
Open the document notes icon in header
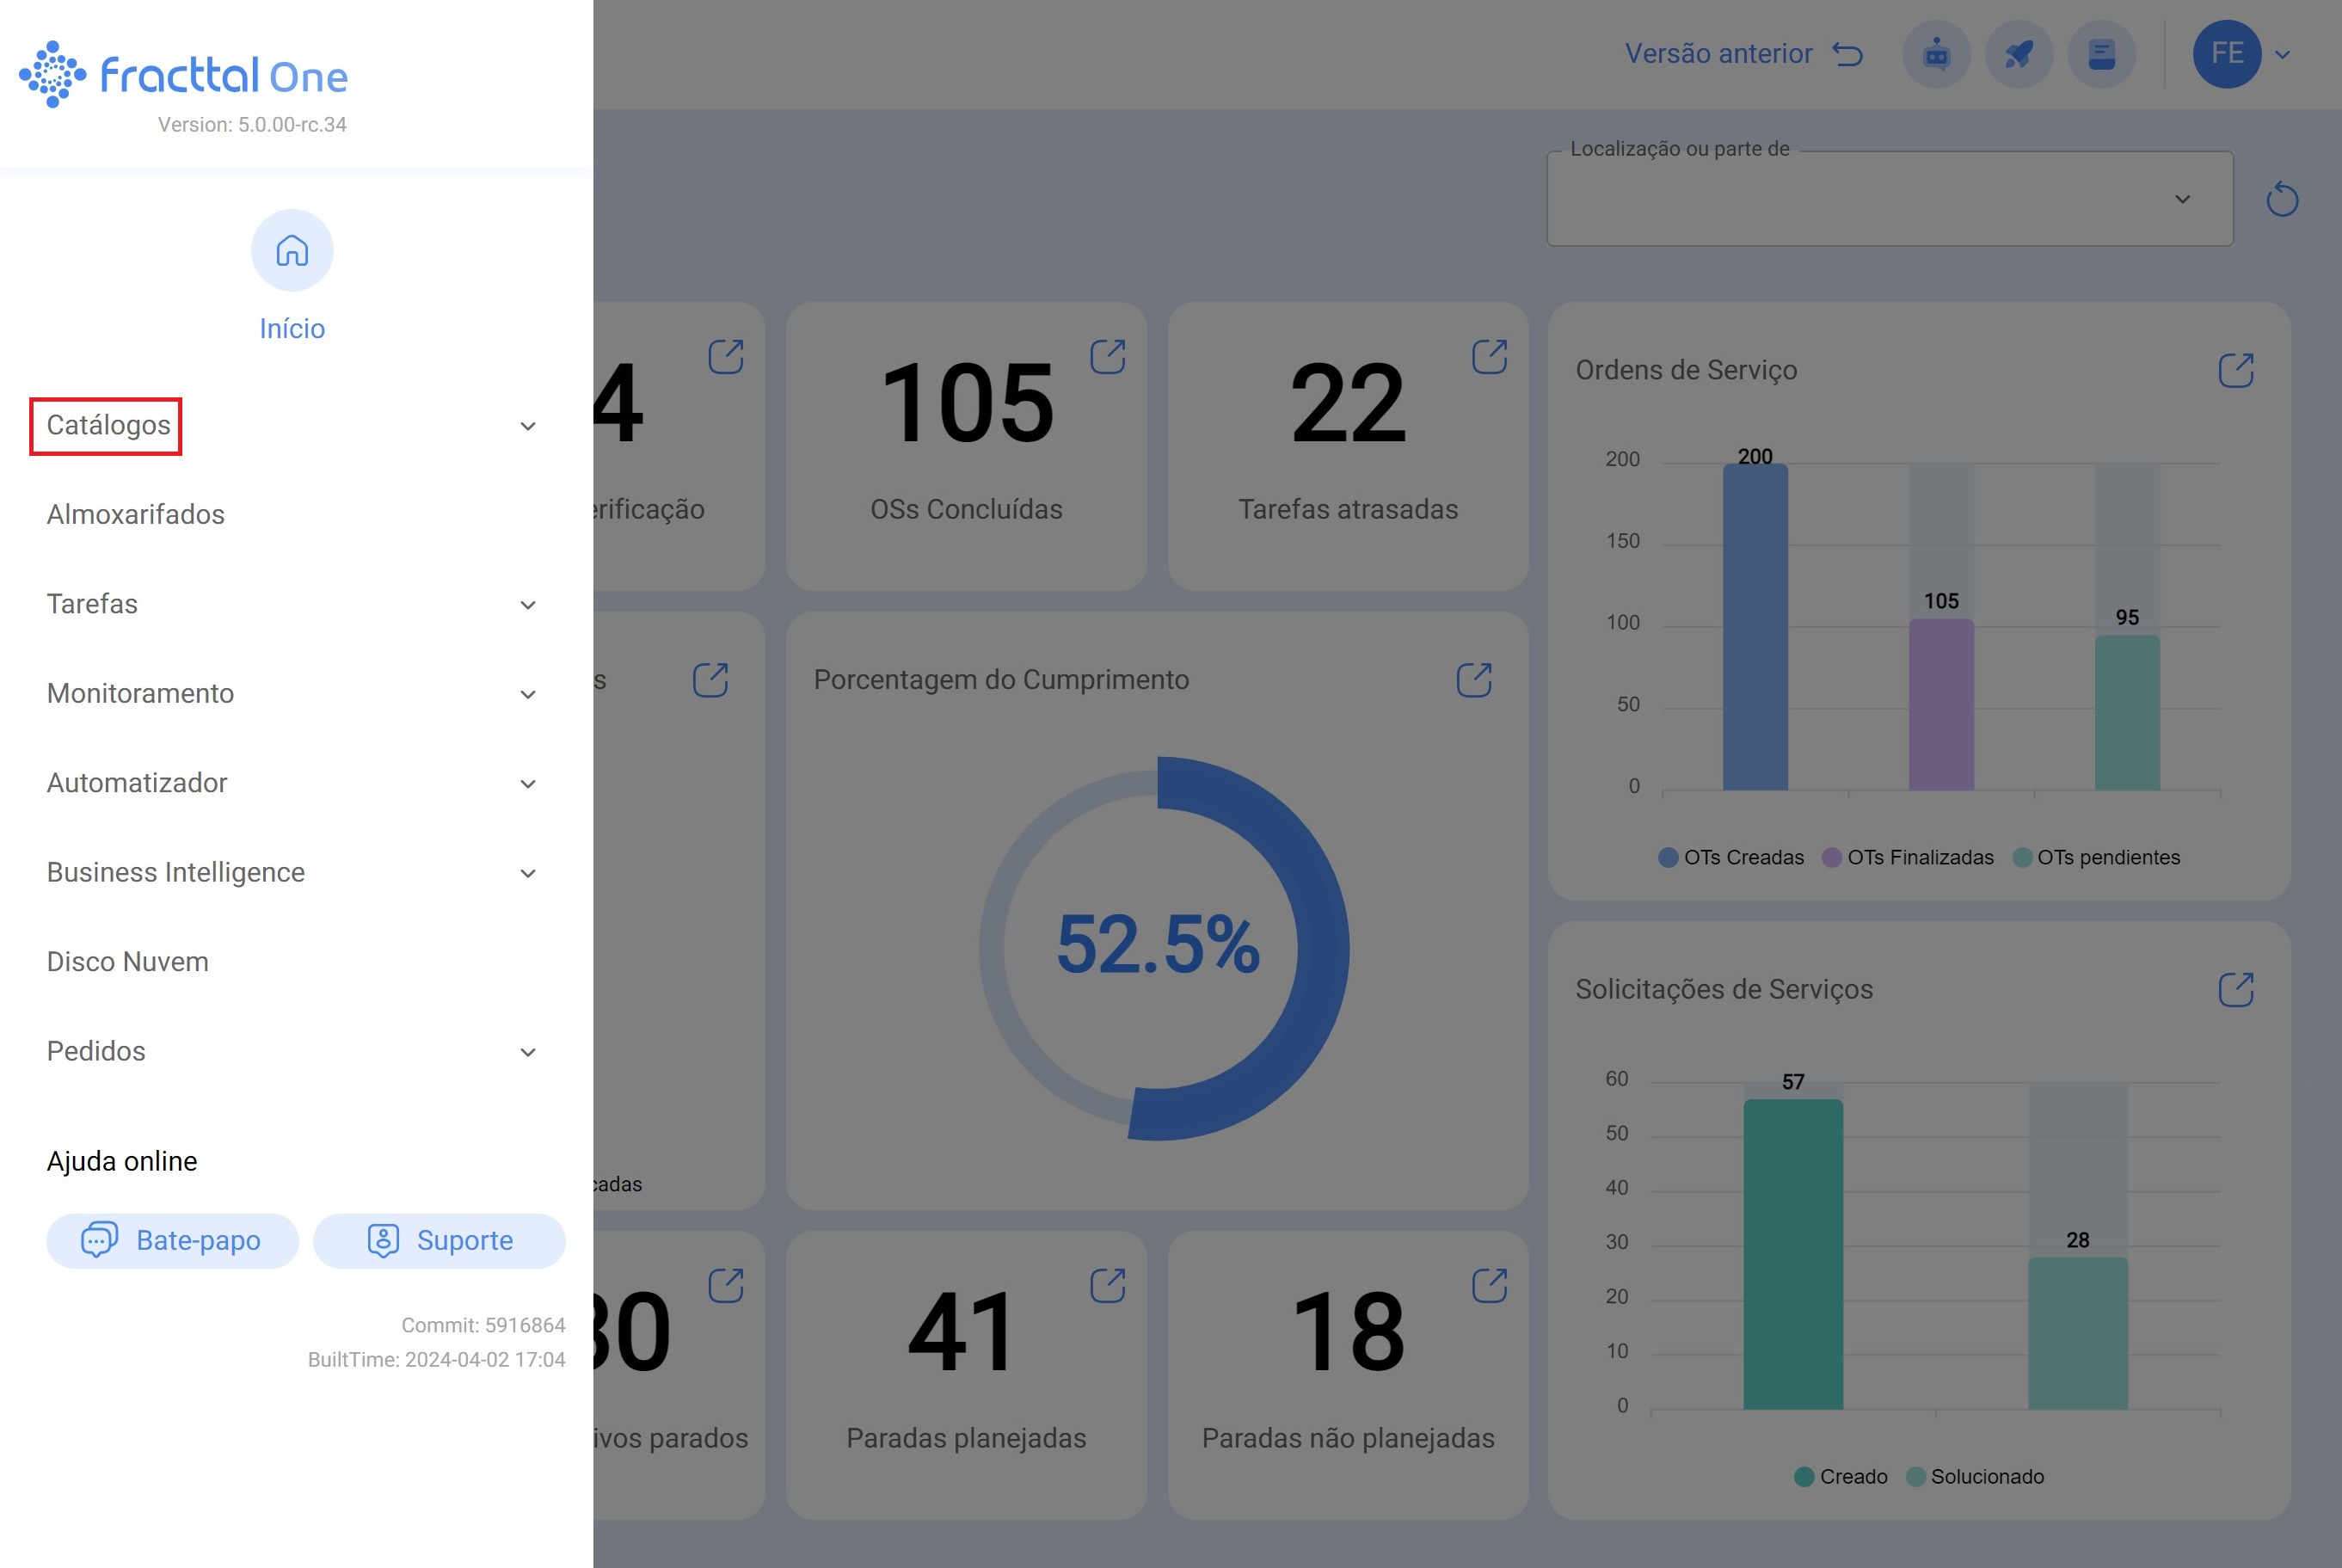pyautogui.click(x=2101, y=54)
